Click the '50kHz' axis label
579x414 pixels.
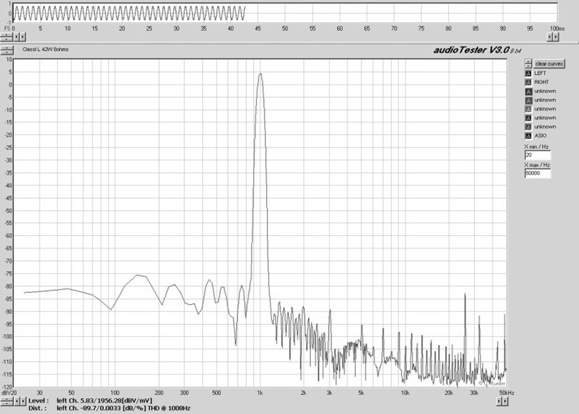pos(507,393)
